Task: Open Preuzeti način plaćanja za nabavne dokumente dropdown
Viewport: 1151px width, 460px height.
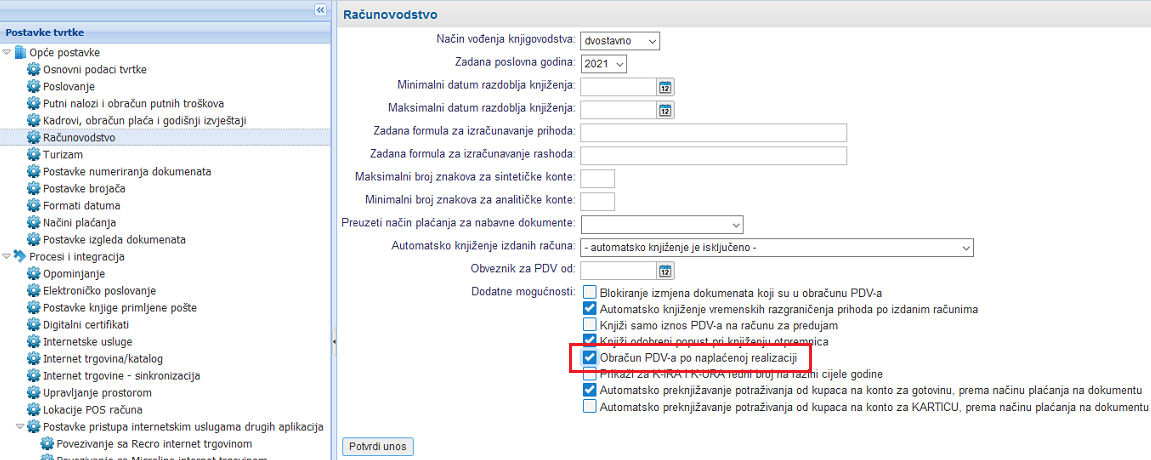Action: coord(661,224)
